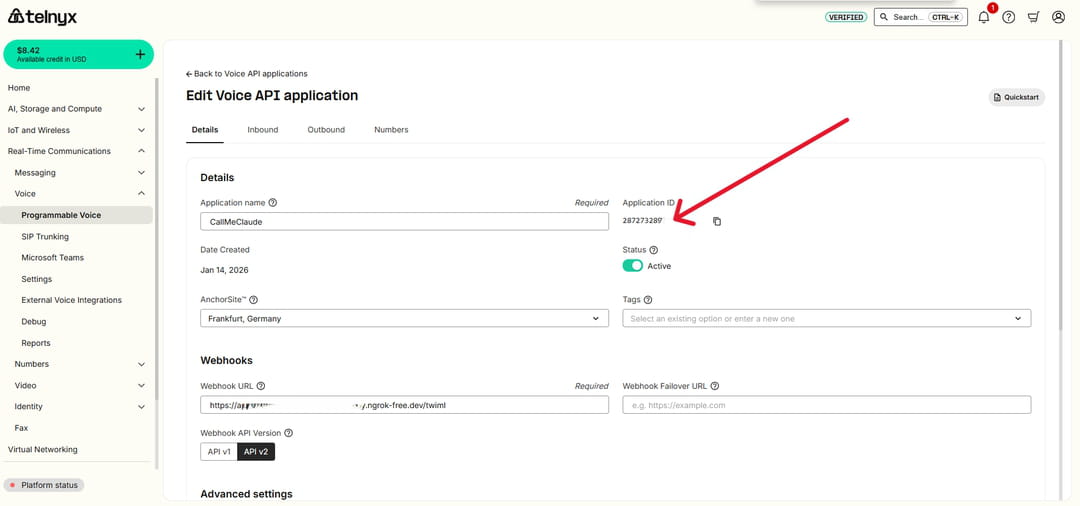The height and width of the screenshot is (506, 1080).
Task: Click the Quickstart button
Action: coord(1016,97)
